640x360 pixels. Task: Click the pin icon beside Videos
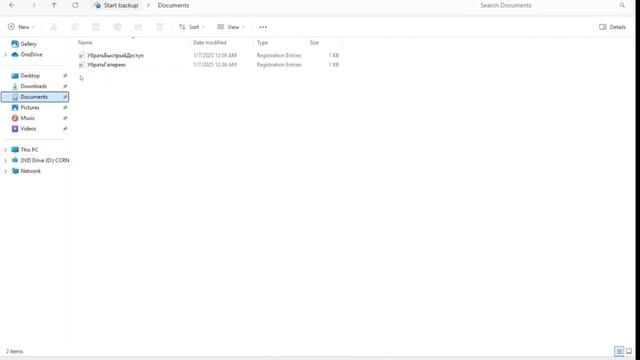coord(65,129)
